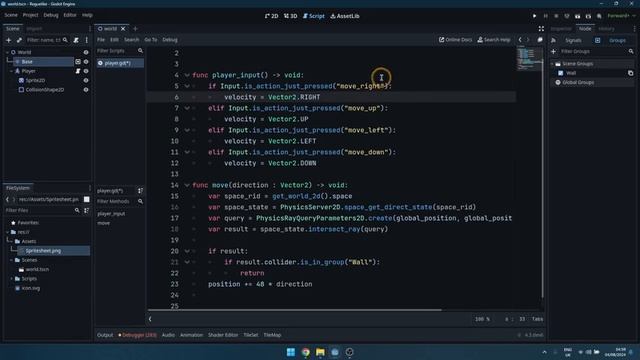
Task: Fold the player_input function at line 4
Action: click(x=187, y=75)
